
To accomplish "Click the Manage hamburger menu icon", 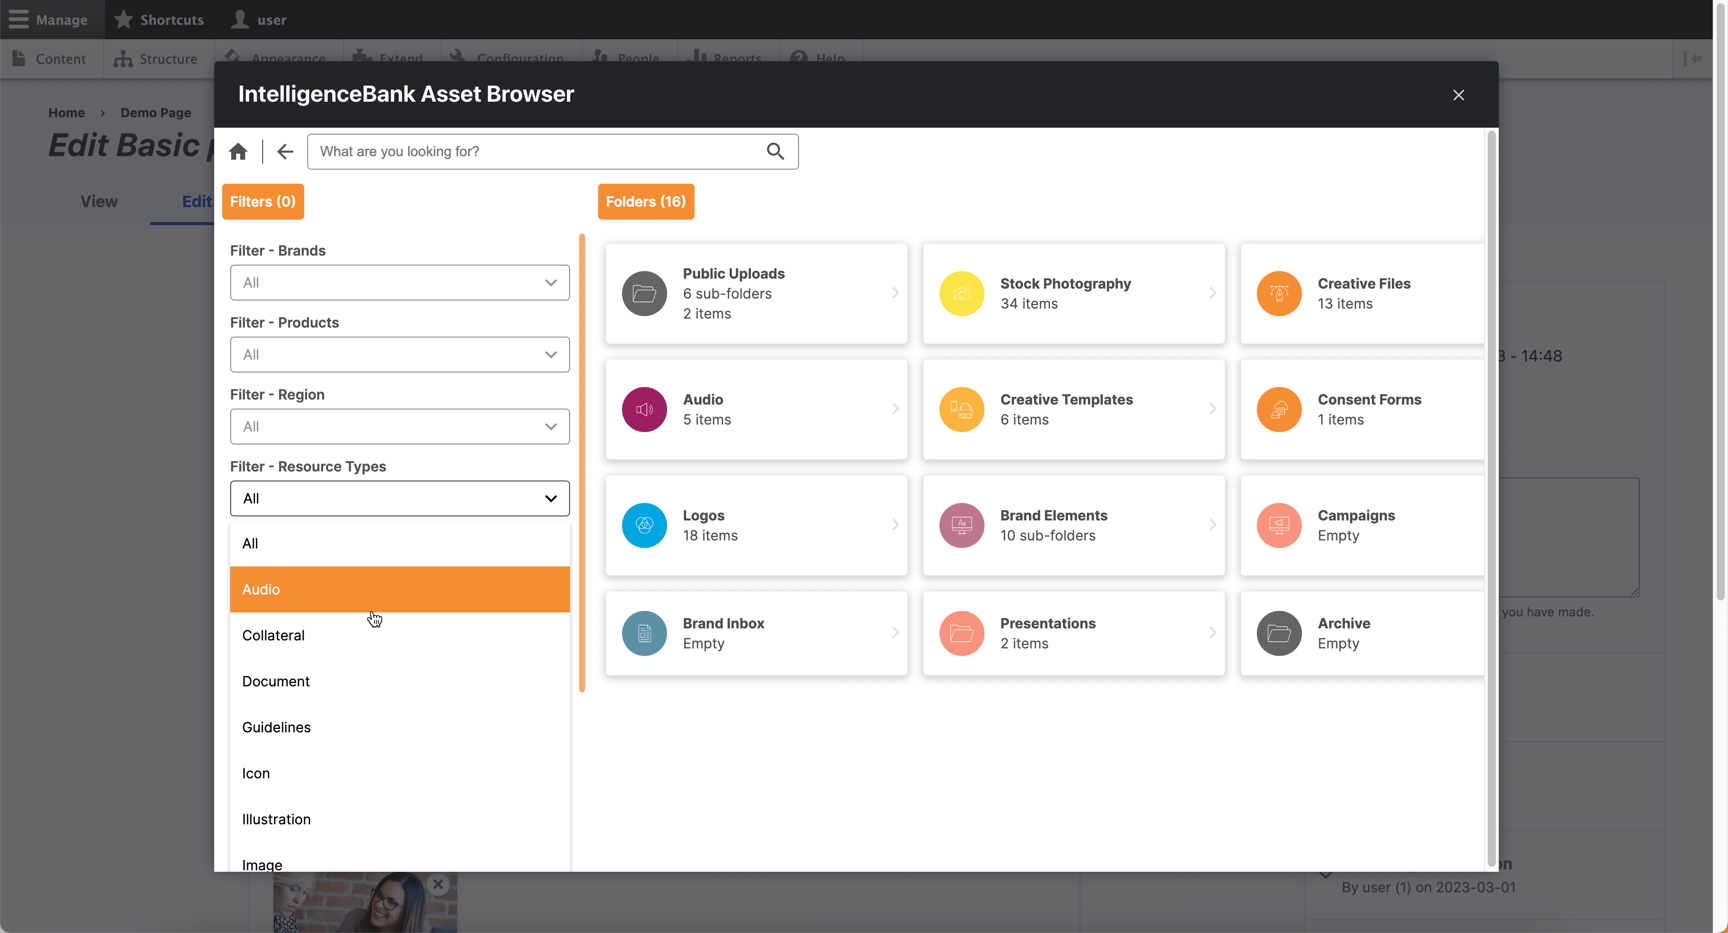I will point(19,20).
